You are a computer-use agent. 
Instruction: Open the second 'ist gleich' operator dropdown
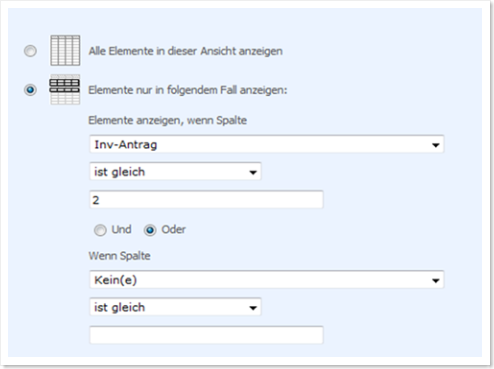click(x=175, y=307)
